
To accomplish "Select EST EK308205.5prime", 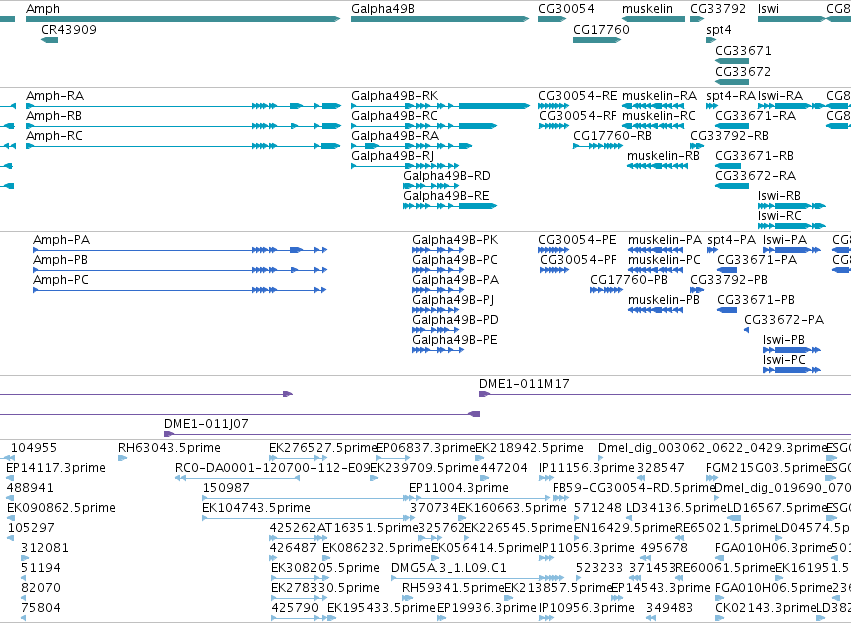I will click(x=325, y=568).
